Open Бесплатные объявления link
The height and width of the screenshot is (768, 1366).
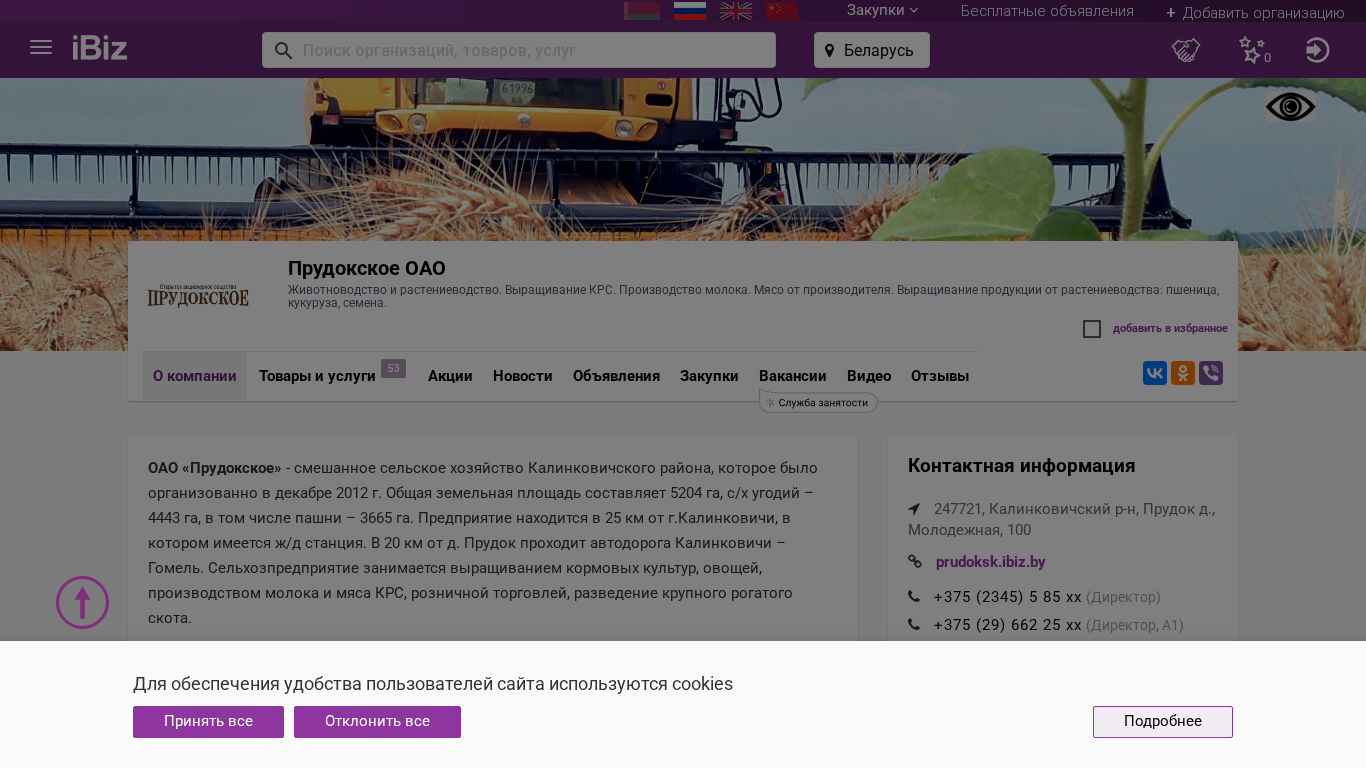1047,11
